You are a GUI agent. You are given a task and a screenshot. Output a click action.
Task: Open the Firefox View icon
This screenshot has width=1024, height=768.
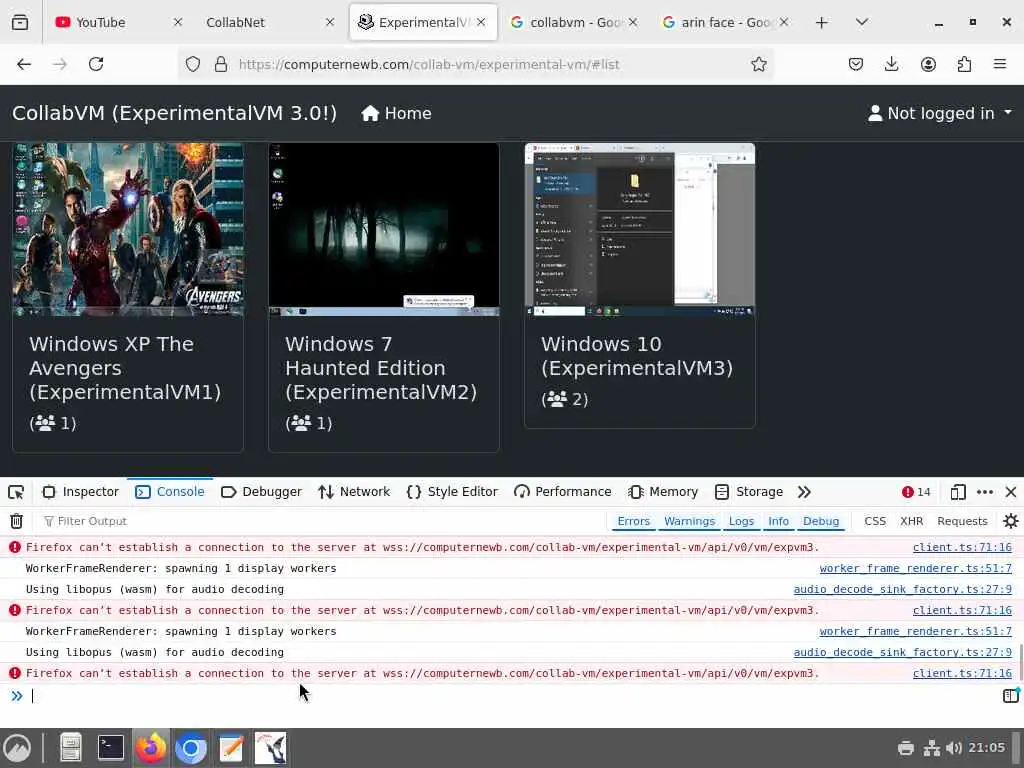point(20,22)
